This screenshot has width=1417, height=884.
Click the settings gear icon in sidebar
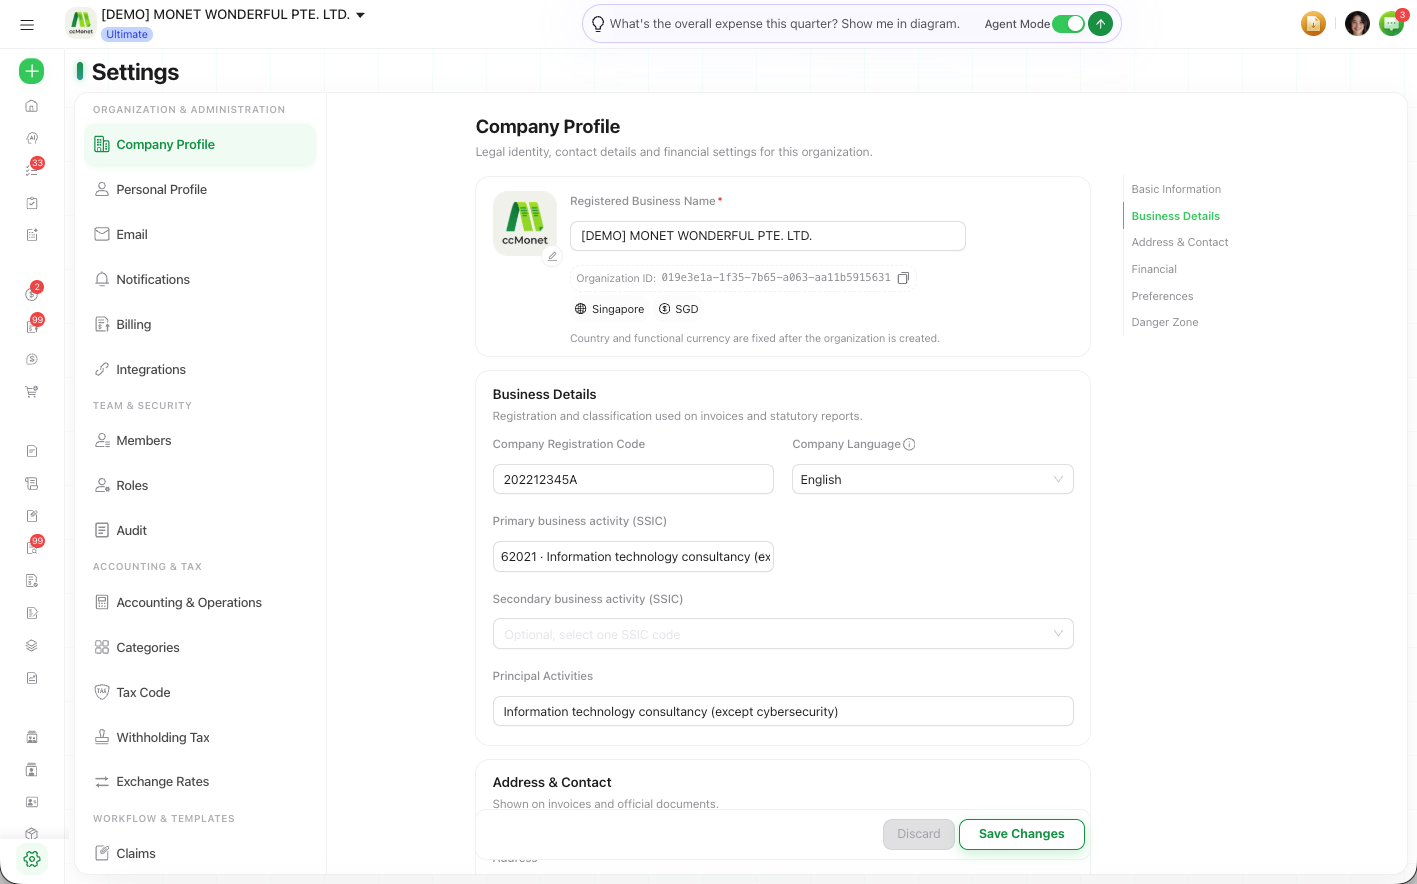pos(32,859)
